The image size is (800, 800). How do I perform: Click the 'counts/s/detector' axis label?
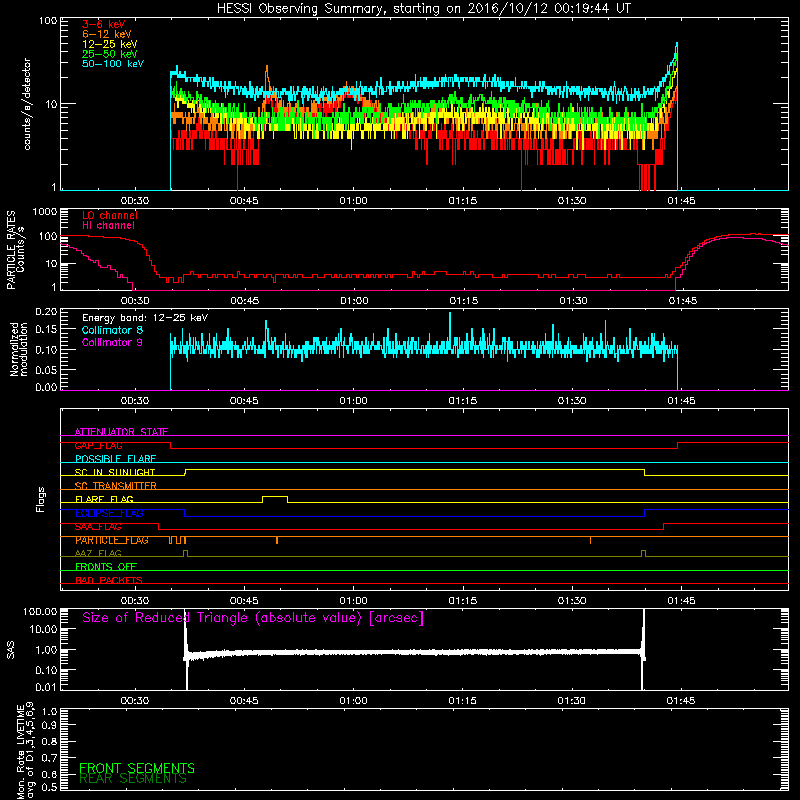tap(27, 104)
